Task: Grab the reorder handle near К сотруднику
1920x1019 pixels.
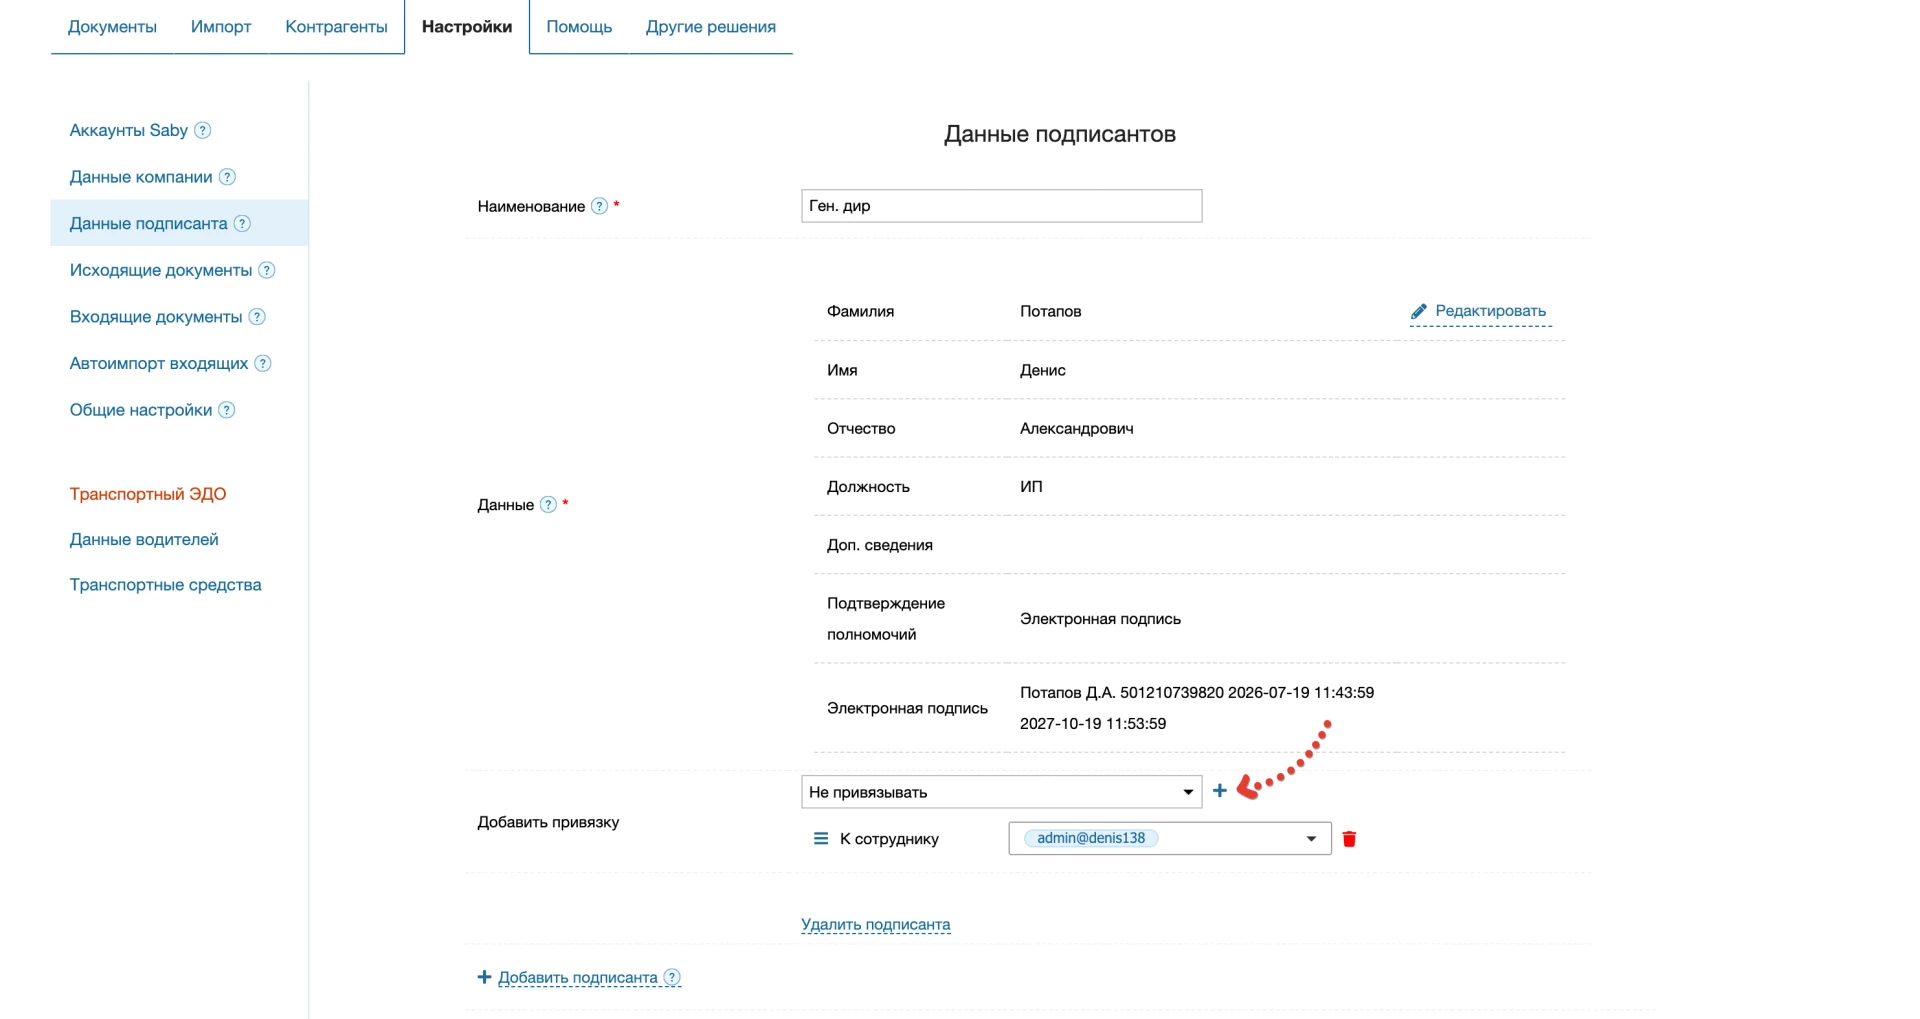Action: pyautogui.click(x=821, y=839)
